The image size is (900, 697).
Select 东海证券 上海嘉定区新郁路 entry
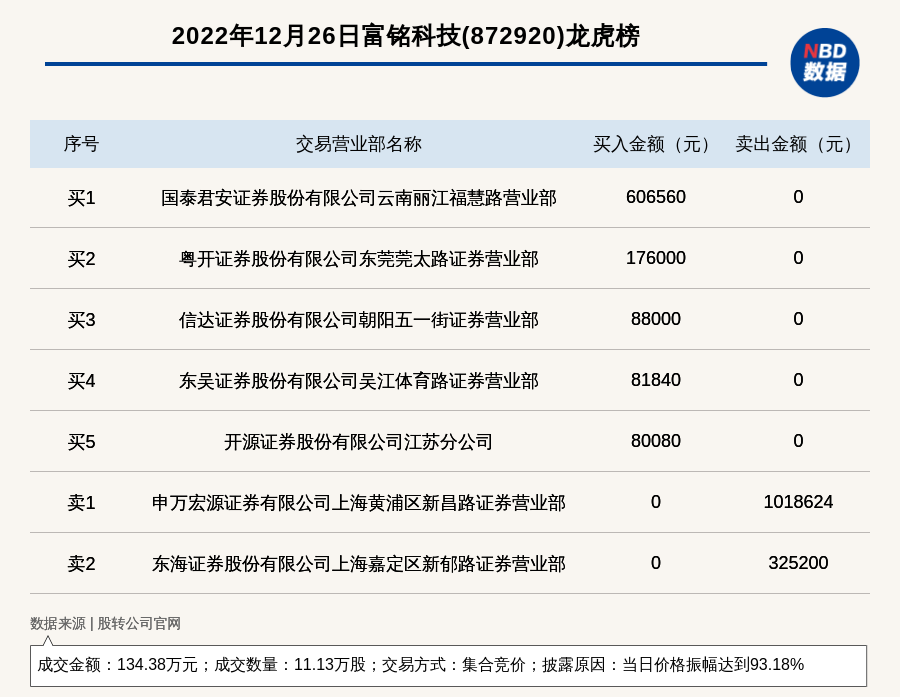point(358,564)
